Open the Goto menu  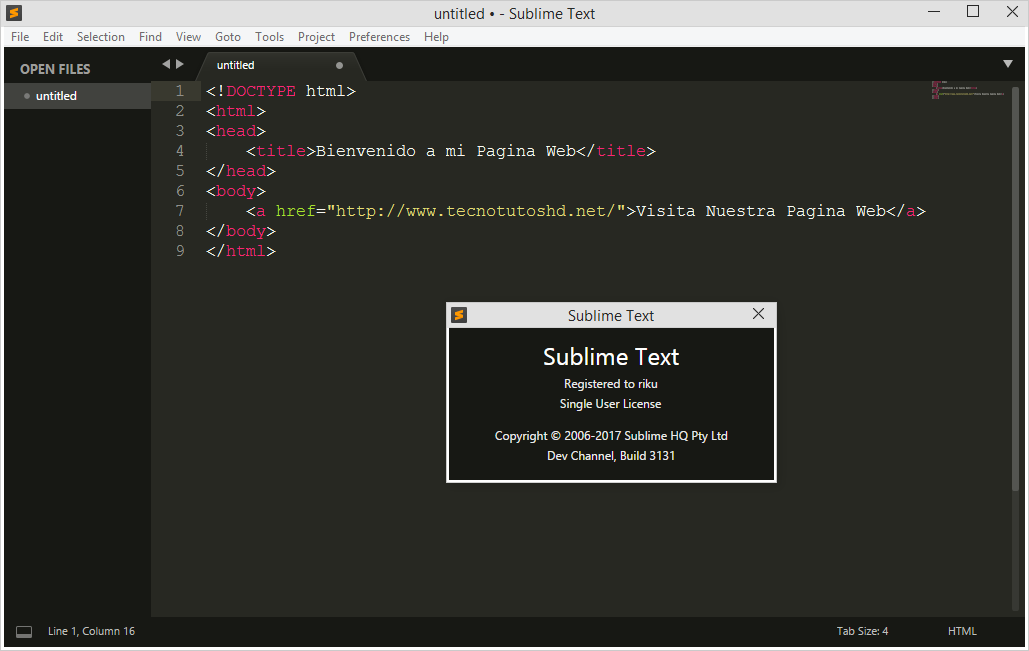click(228, 37)
